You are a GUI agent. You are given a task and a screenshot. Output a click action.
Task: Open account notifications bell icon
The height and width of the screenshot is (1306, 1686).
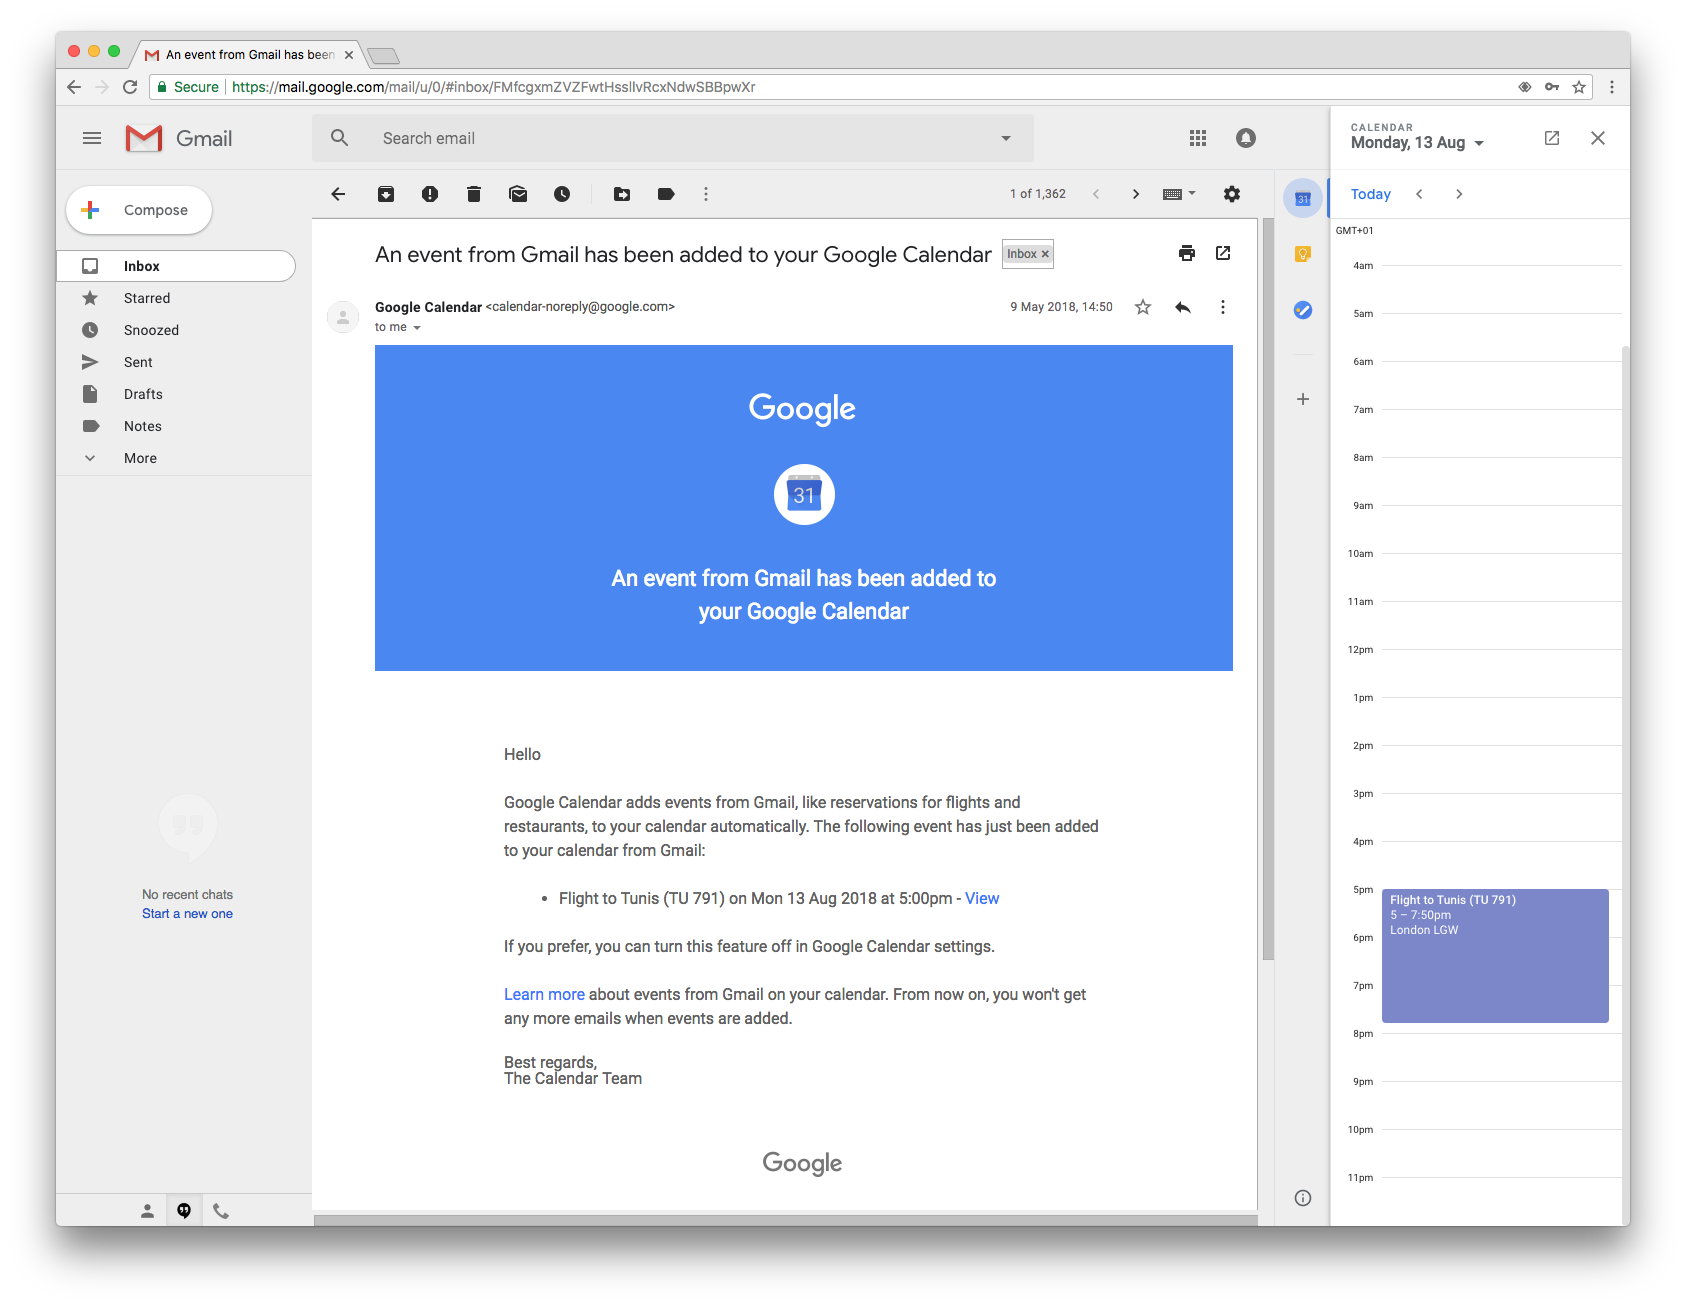1246,138
